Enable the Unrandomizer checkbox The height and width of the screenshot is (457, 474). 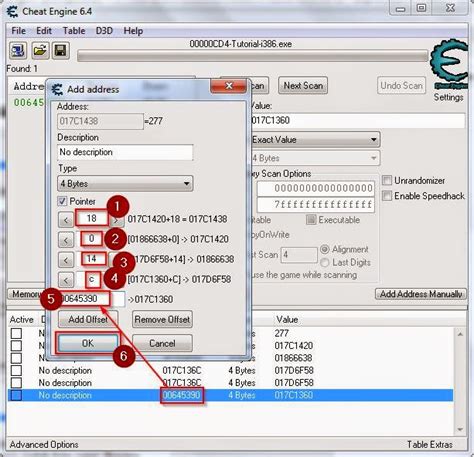(387, 180)
